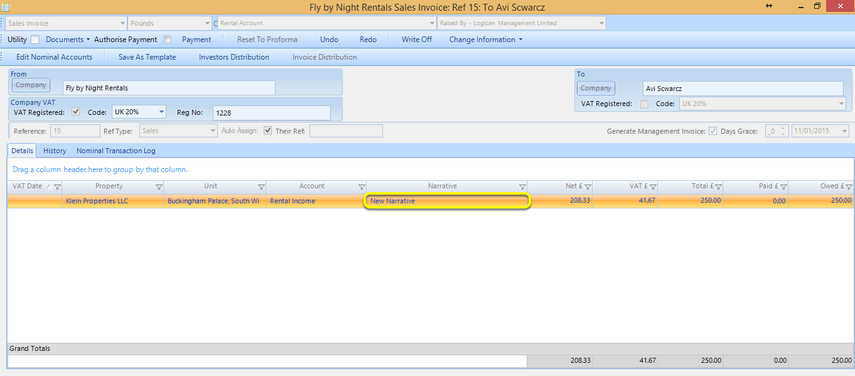Toggle the Utility checkbox
This screenshot has width=855, height=376.
click(35, 40)
